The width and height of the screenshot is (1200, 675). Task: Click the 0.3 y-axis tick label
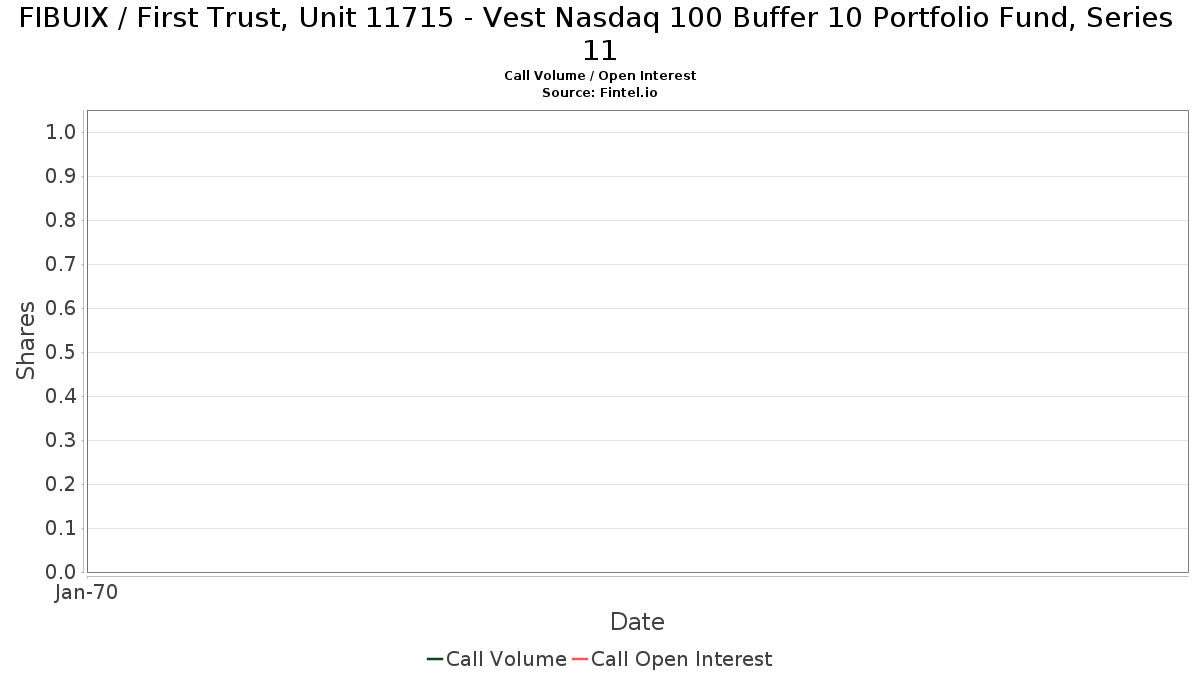click(x=61, y=441)
